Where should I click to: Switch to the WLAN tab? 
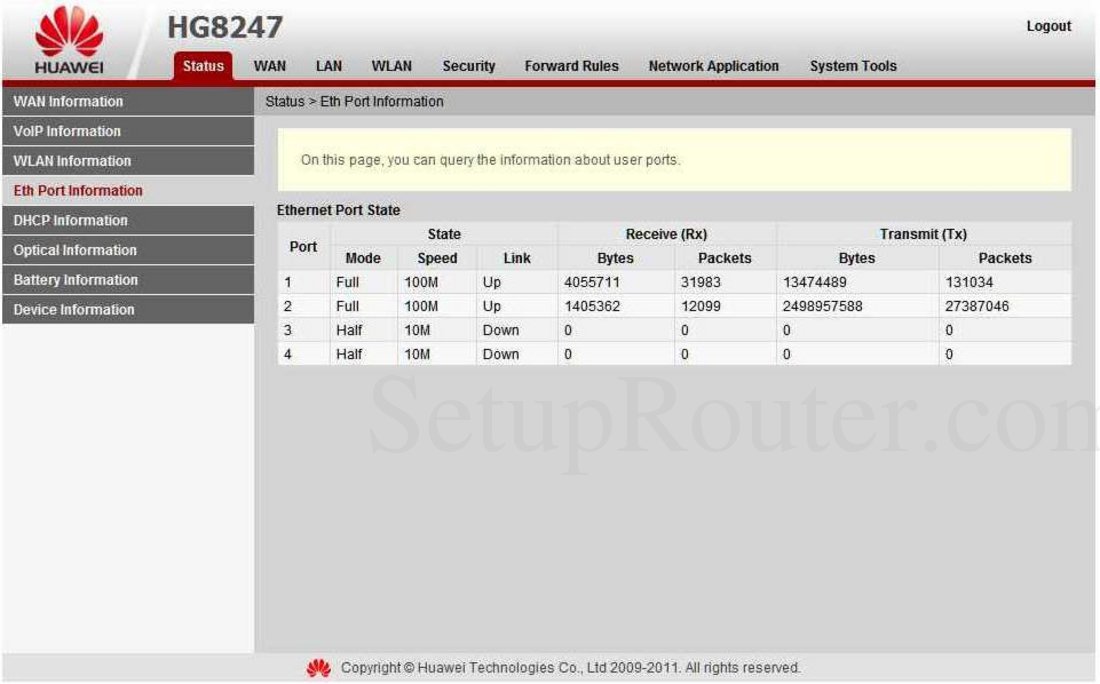391,66
